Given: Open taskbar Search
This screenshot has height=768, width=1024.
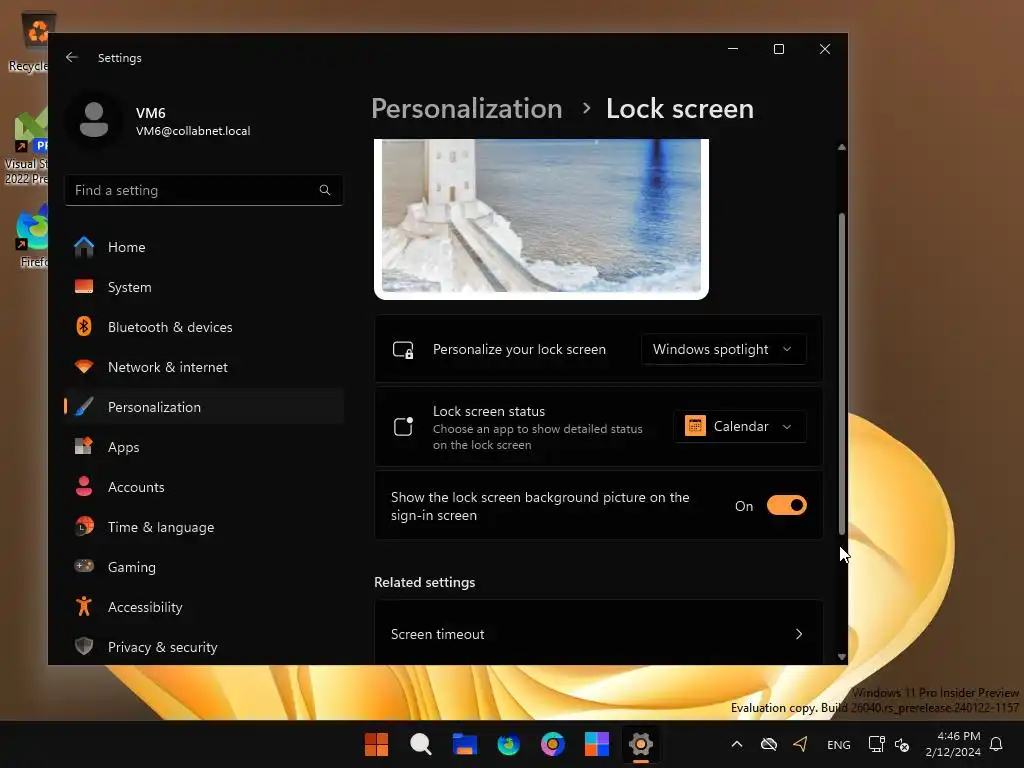Looking at the screenshot, I should pyautogui.click(x=421, y=744).
